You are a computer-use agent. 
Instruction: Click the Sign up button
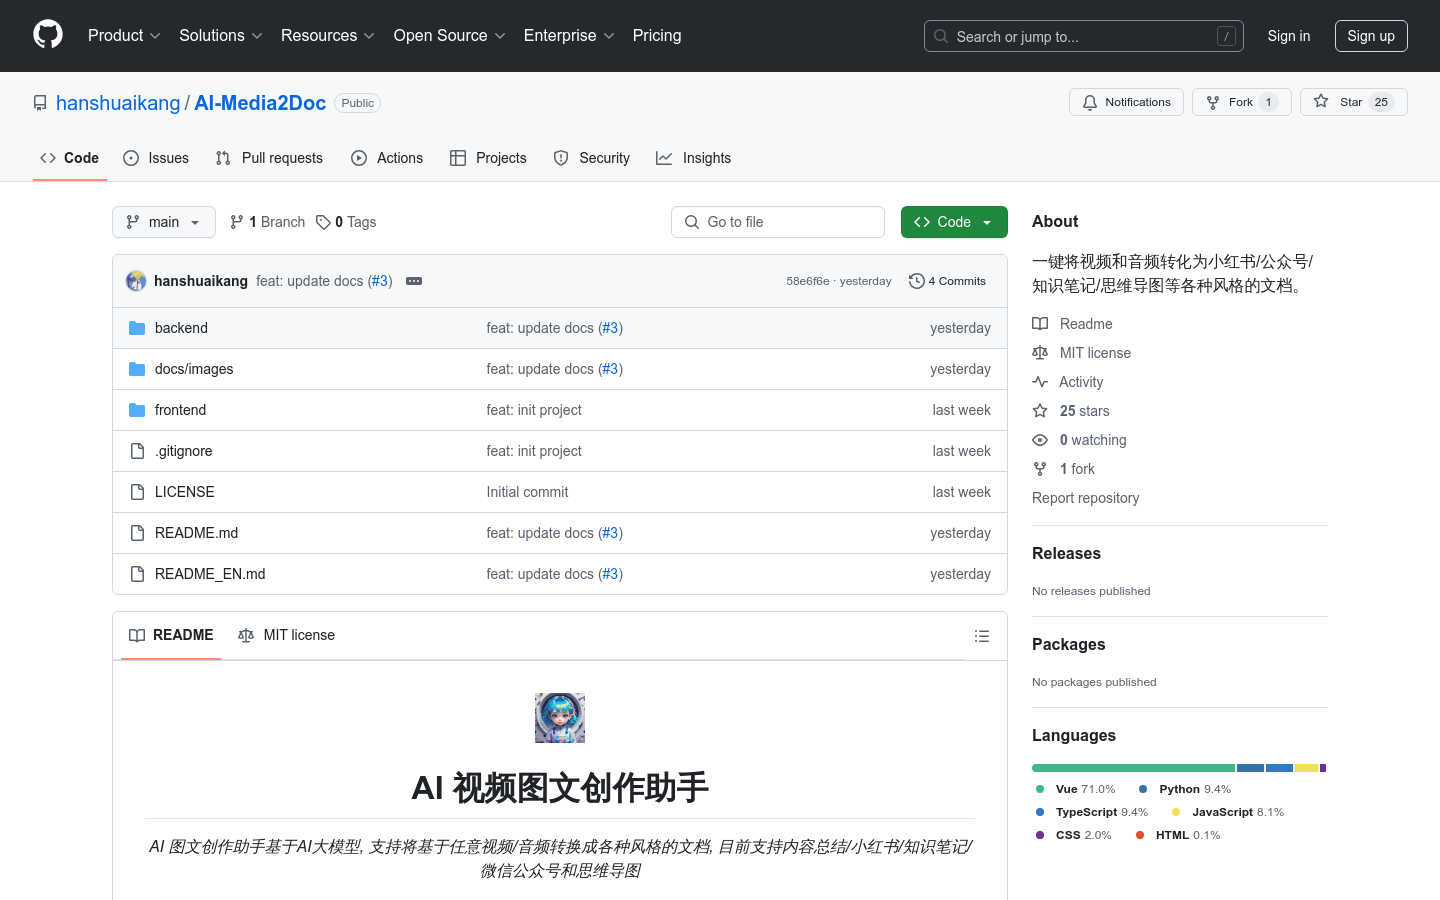tap(1371, 36)
